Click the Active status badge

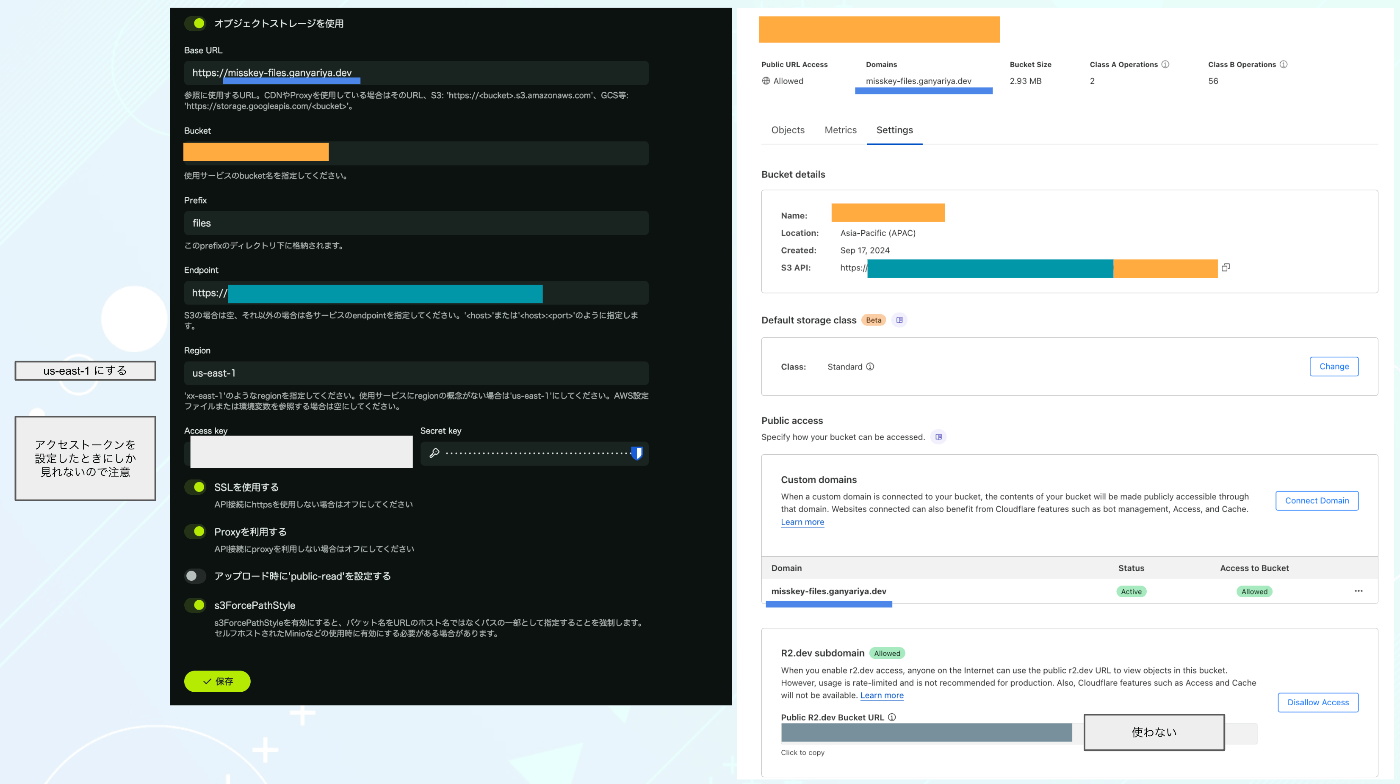pos(1131,591)
